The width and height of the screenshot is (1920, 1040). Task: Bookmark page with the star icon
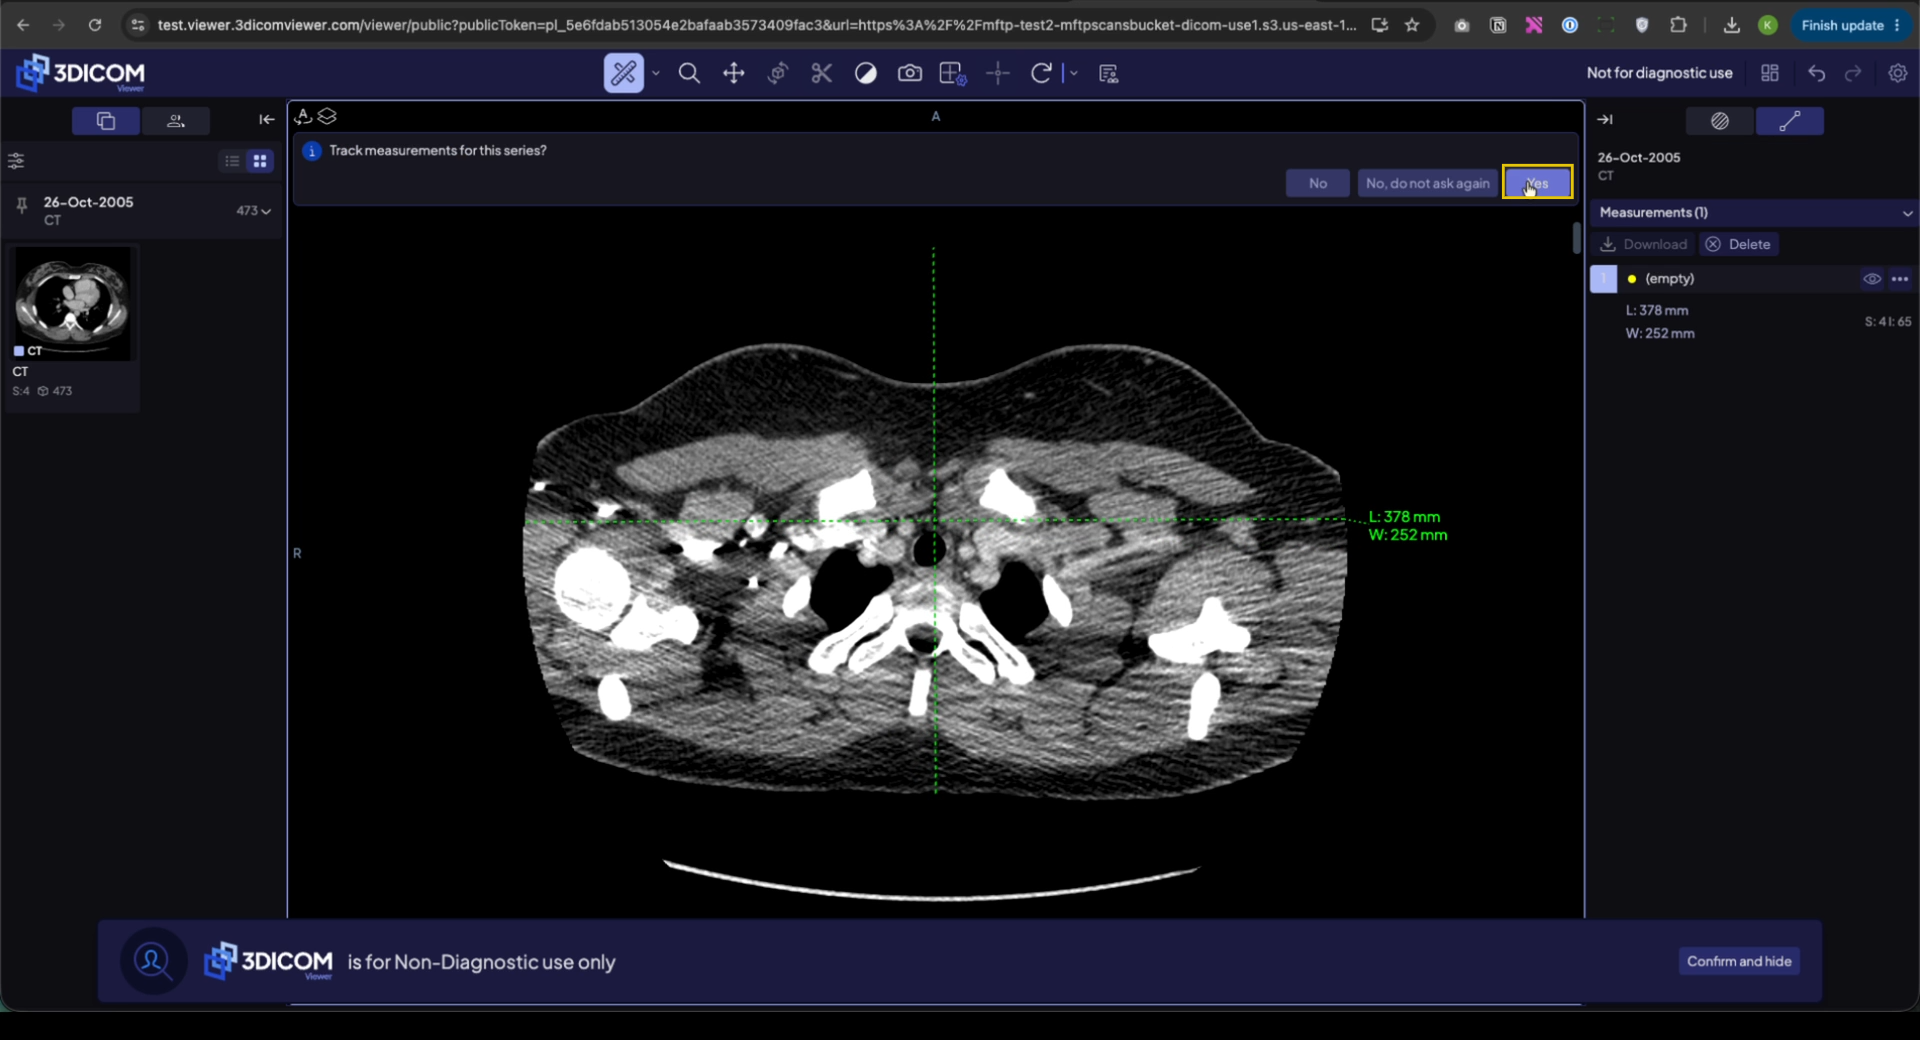tap(1412, 25)
